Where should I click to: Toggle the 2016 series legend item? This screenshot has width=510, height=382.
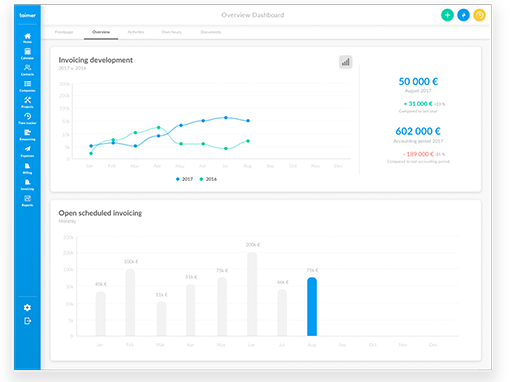click(208, 179)
